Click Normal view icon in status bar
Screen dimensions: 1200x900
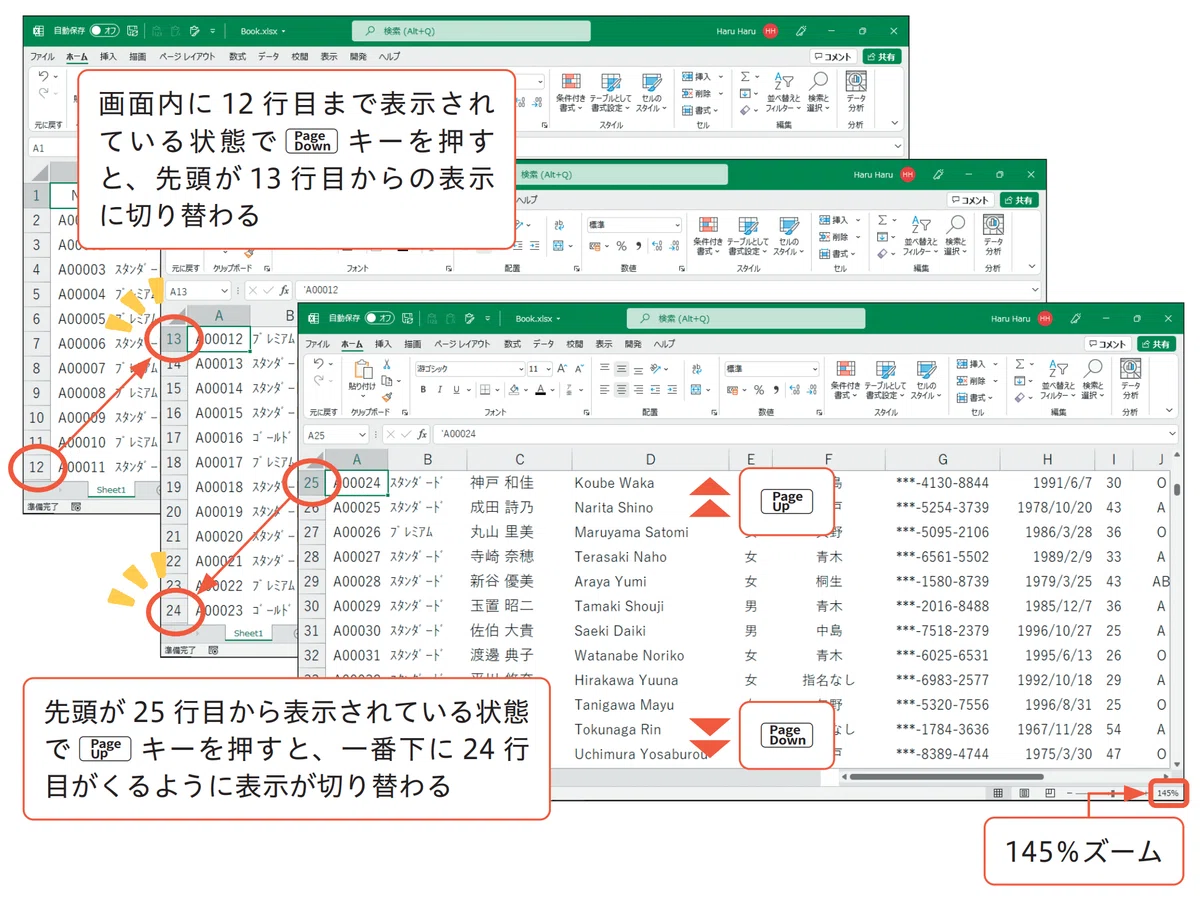(998, 793)
